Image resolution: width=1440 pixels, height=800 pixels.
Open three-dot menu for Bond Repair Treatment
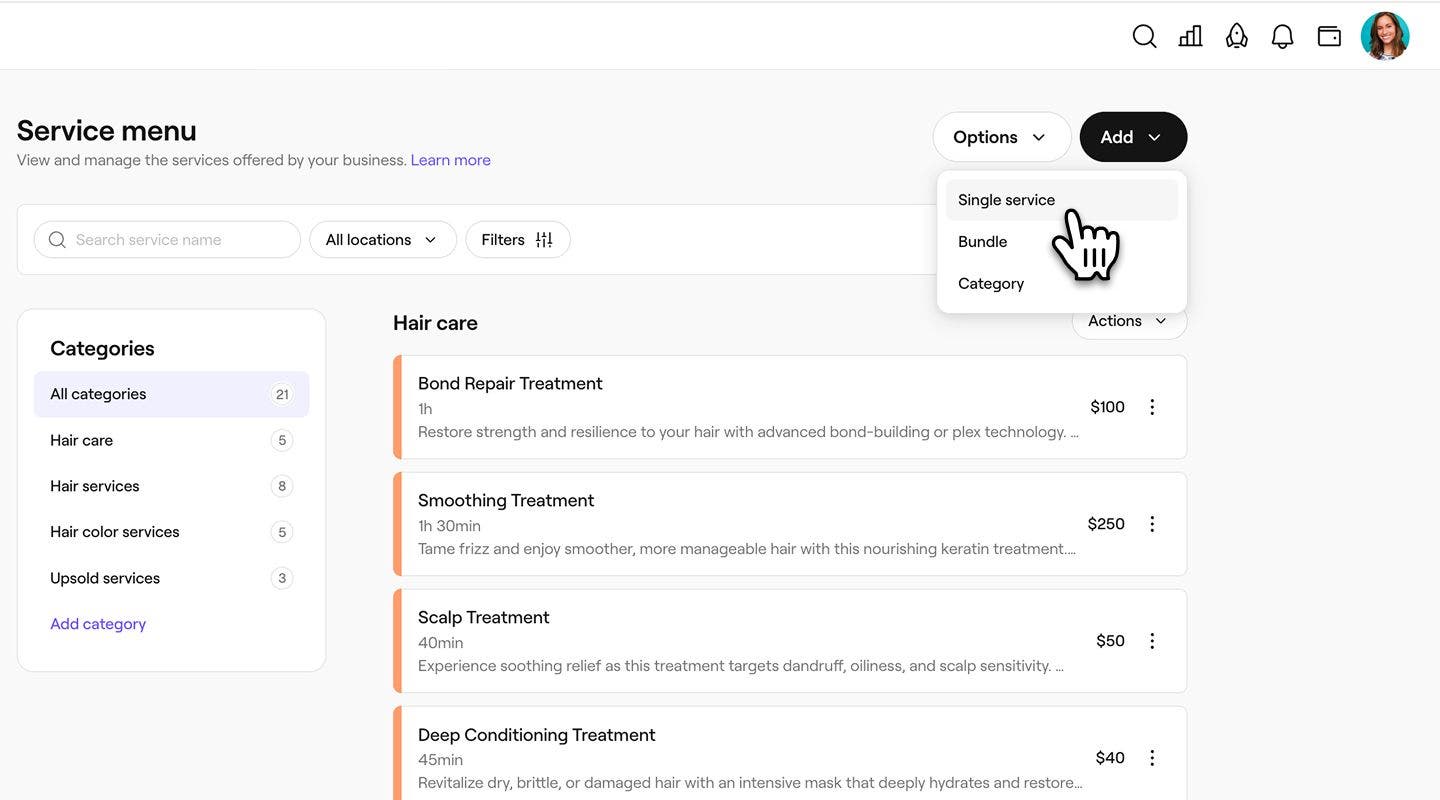[1152, 407]
